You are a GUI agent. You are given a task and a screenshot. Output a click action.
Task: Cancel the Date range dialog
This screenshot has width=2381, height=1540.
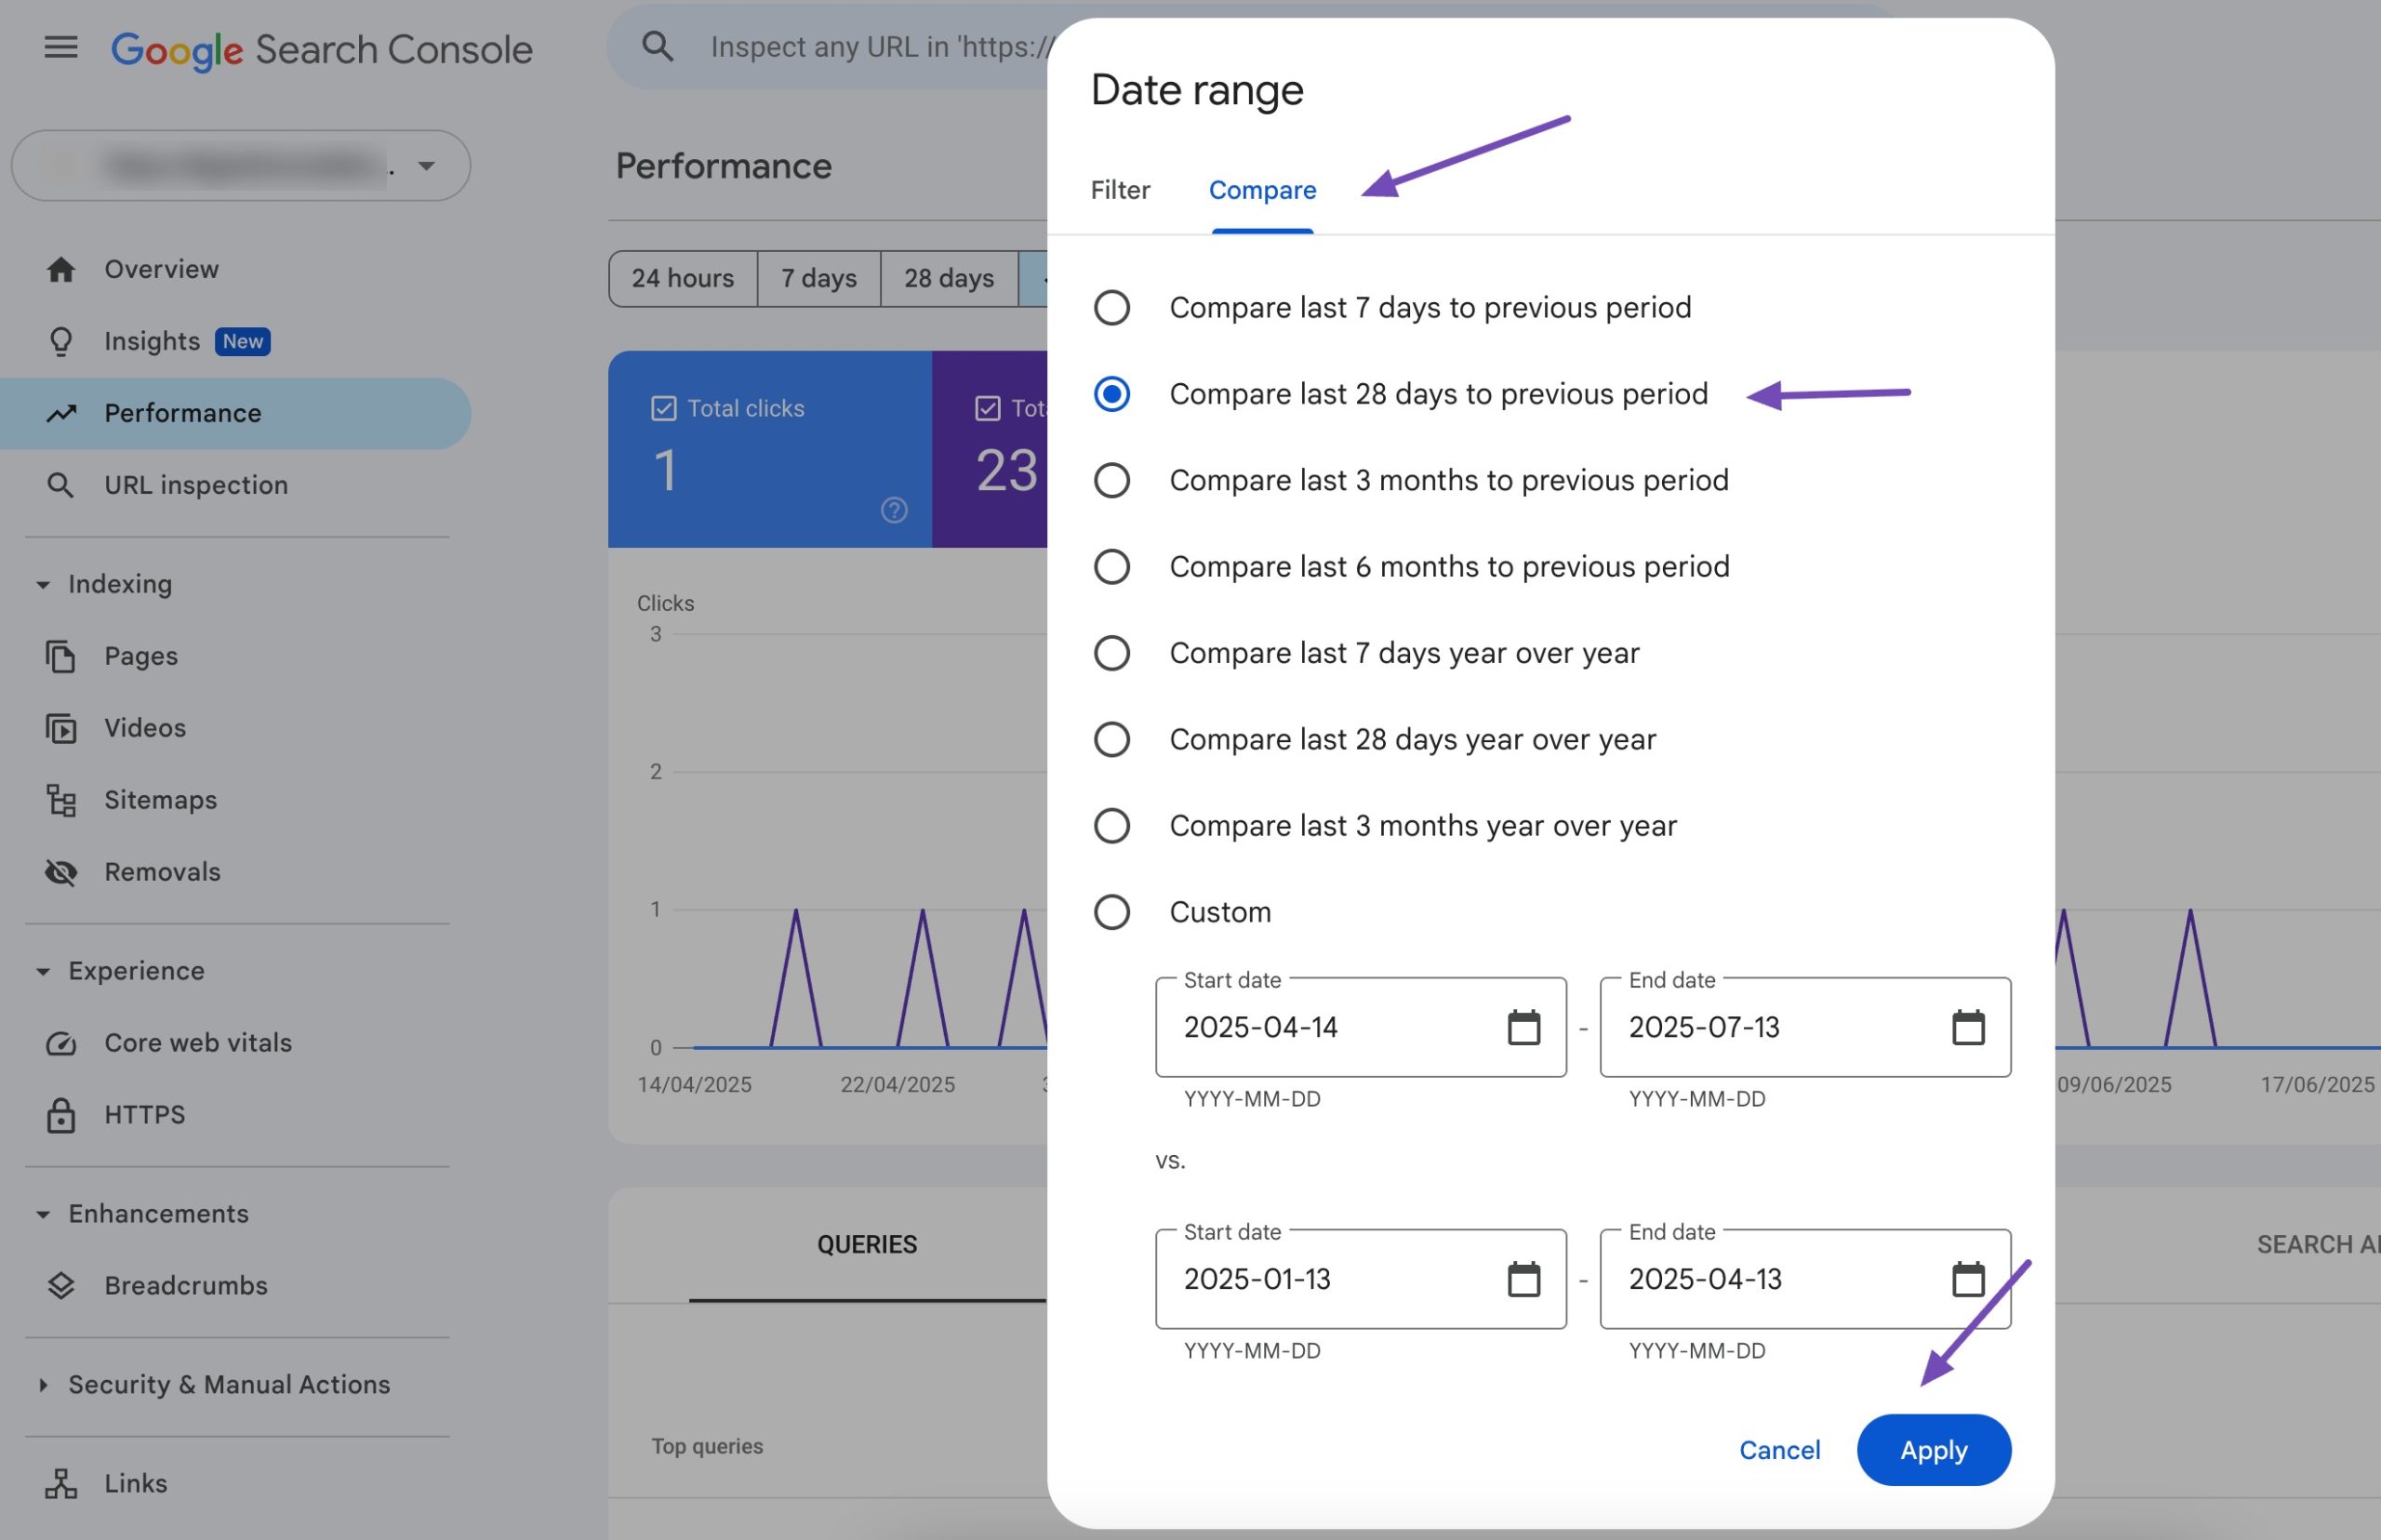click(x=1779, y=1449)
